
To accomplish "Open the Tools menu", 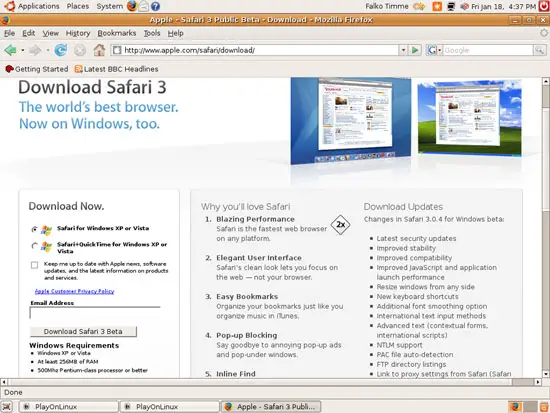I will pyautogui.click(x=152, y=33).
